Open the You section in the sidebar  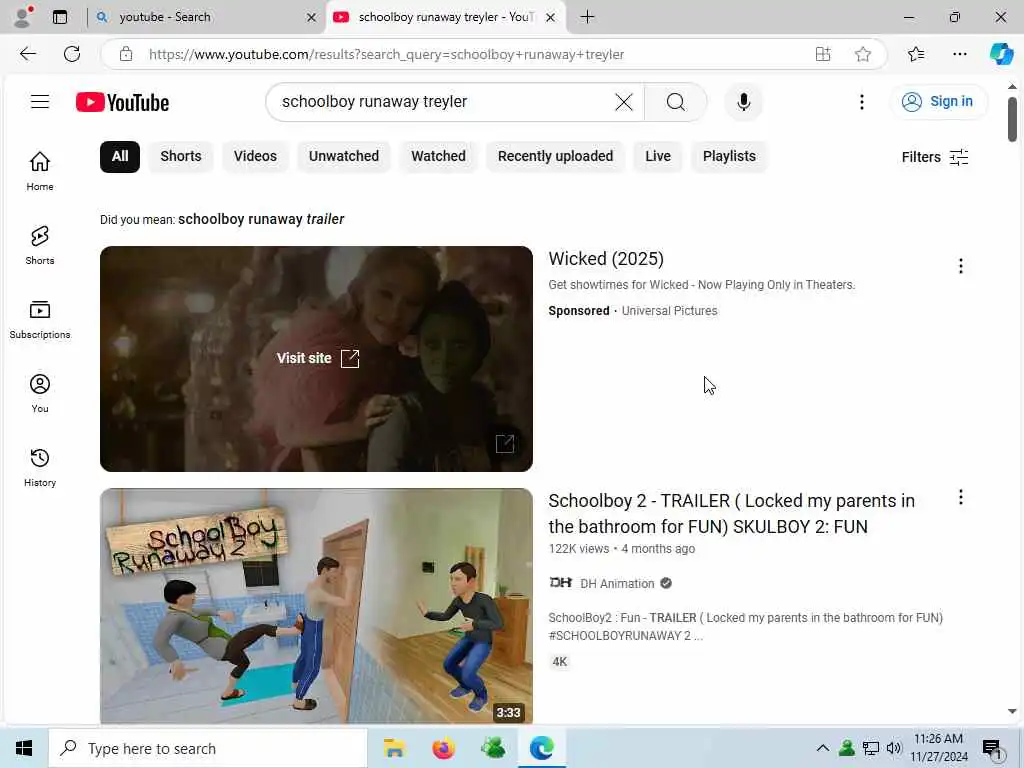point(40,393)
